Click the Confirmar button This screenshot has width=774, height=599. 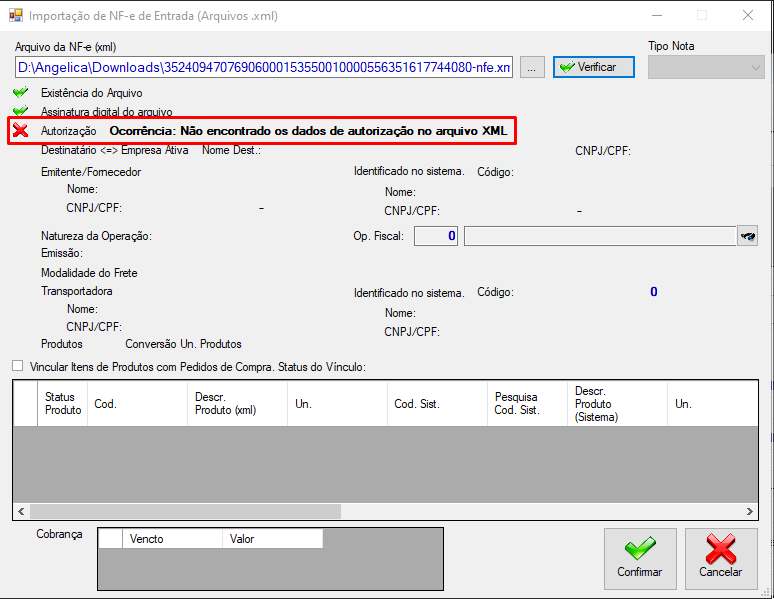[640, 559]
